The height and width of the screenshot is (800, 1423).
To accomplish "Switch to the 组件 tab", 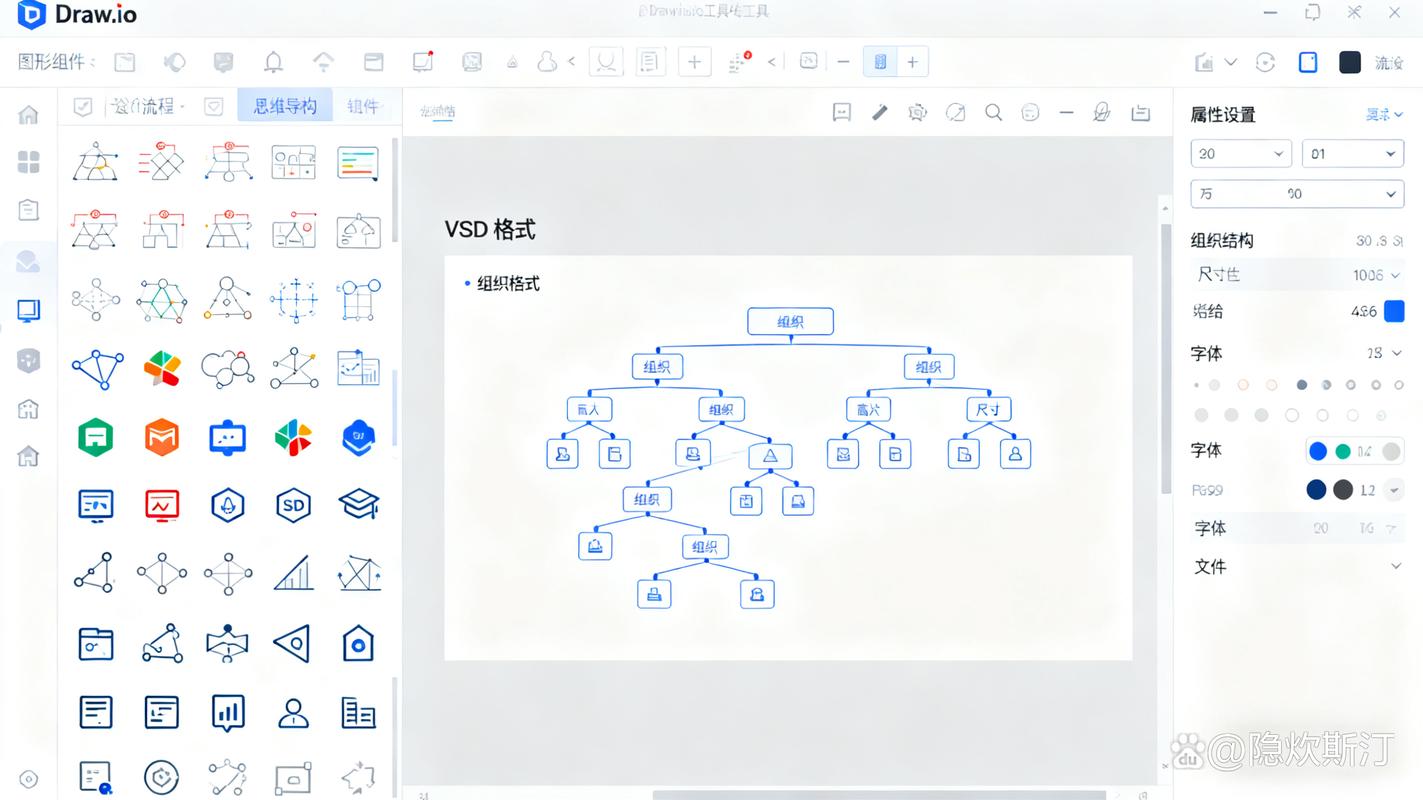I will 363,106.
